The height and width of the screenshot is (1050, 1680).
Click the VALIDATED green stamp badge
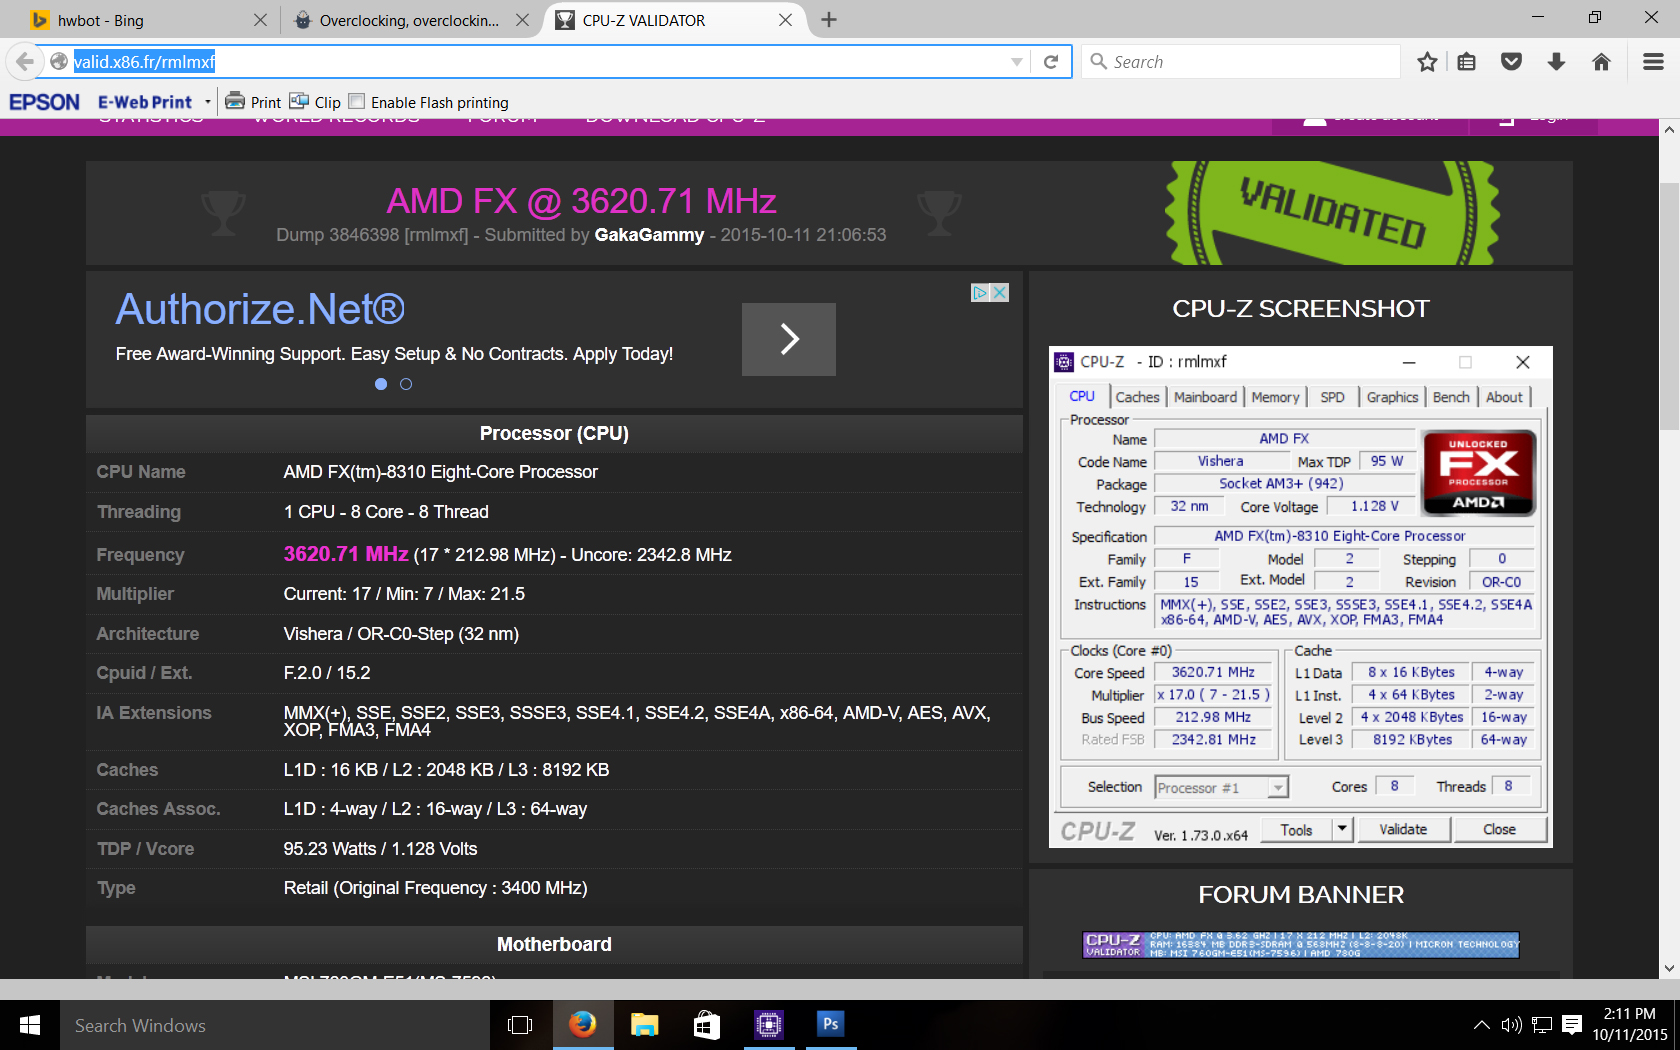click(1332, 213)
